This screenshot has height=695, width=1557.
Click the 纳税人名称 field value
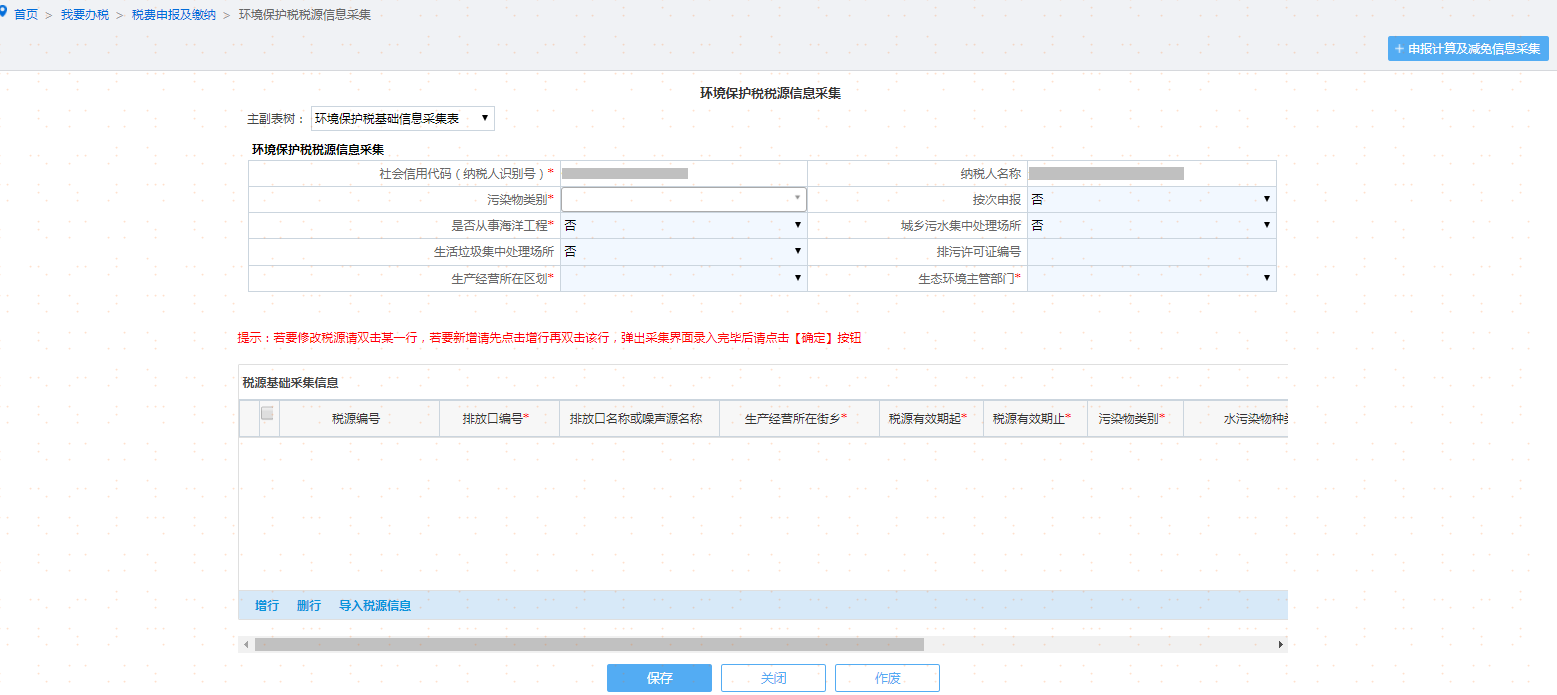point(1106,173)
